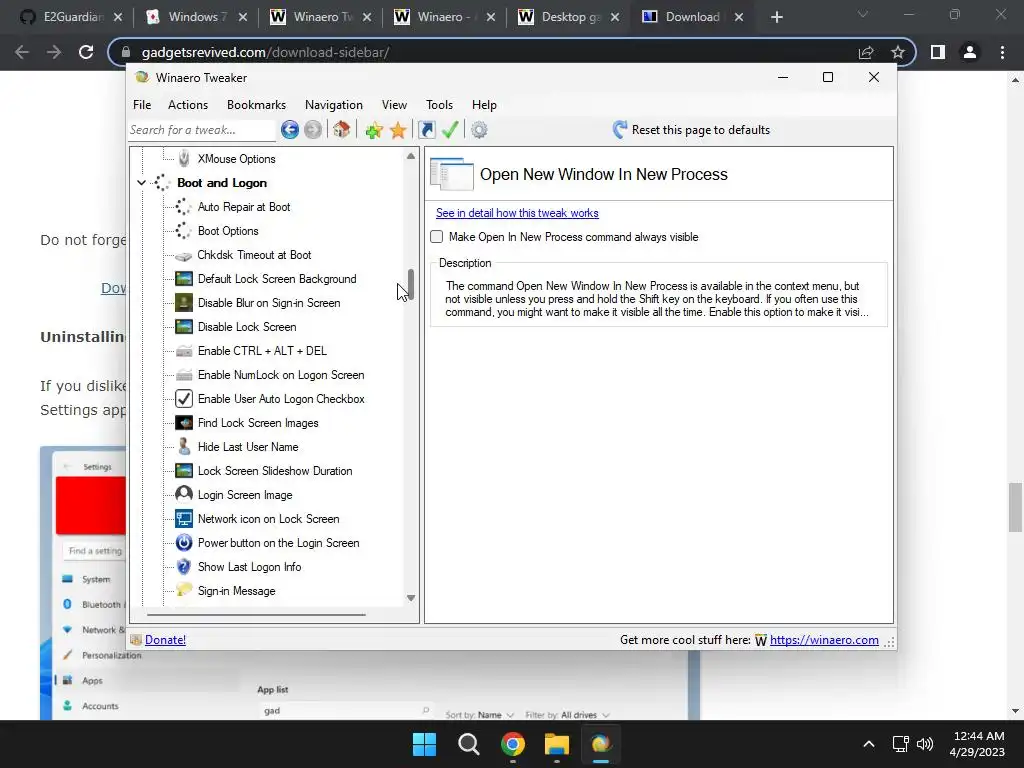The height and width of the screenshot is (768, 1024).
Task: Open the Navigation menu
Action: 334,104
